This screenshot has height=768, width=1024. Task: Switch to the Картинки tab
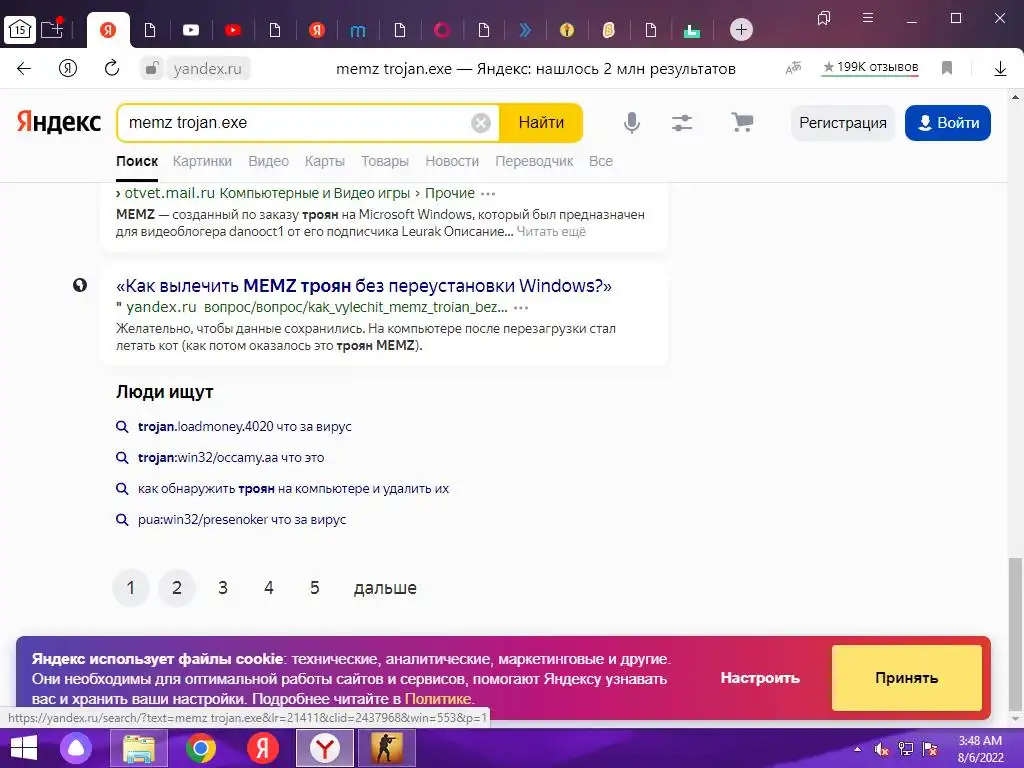point(202,161)
